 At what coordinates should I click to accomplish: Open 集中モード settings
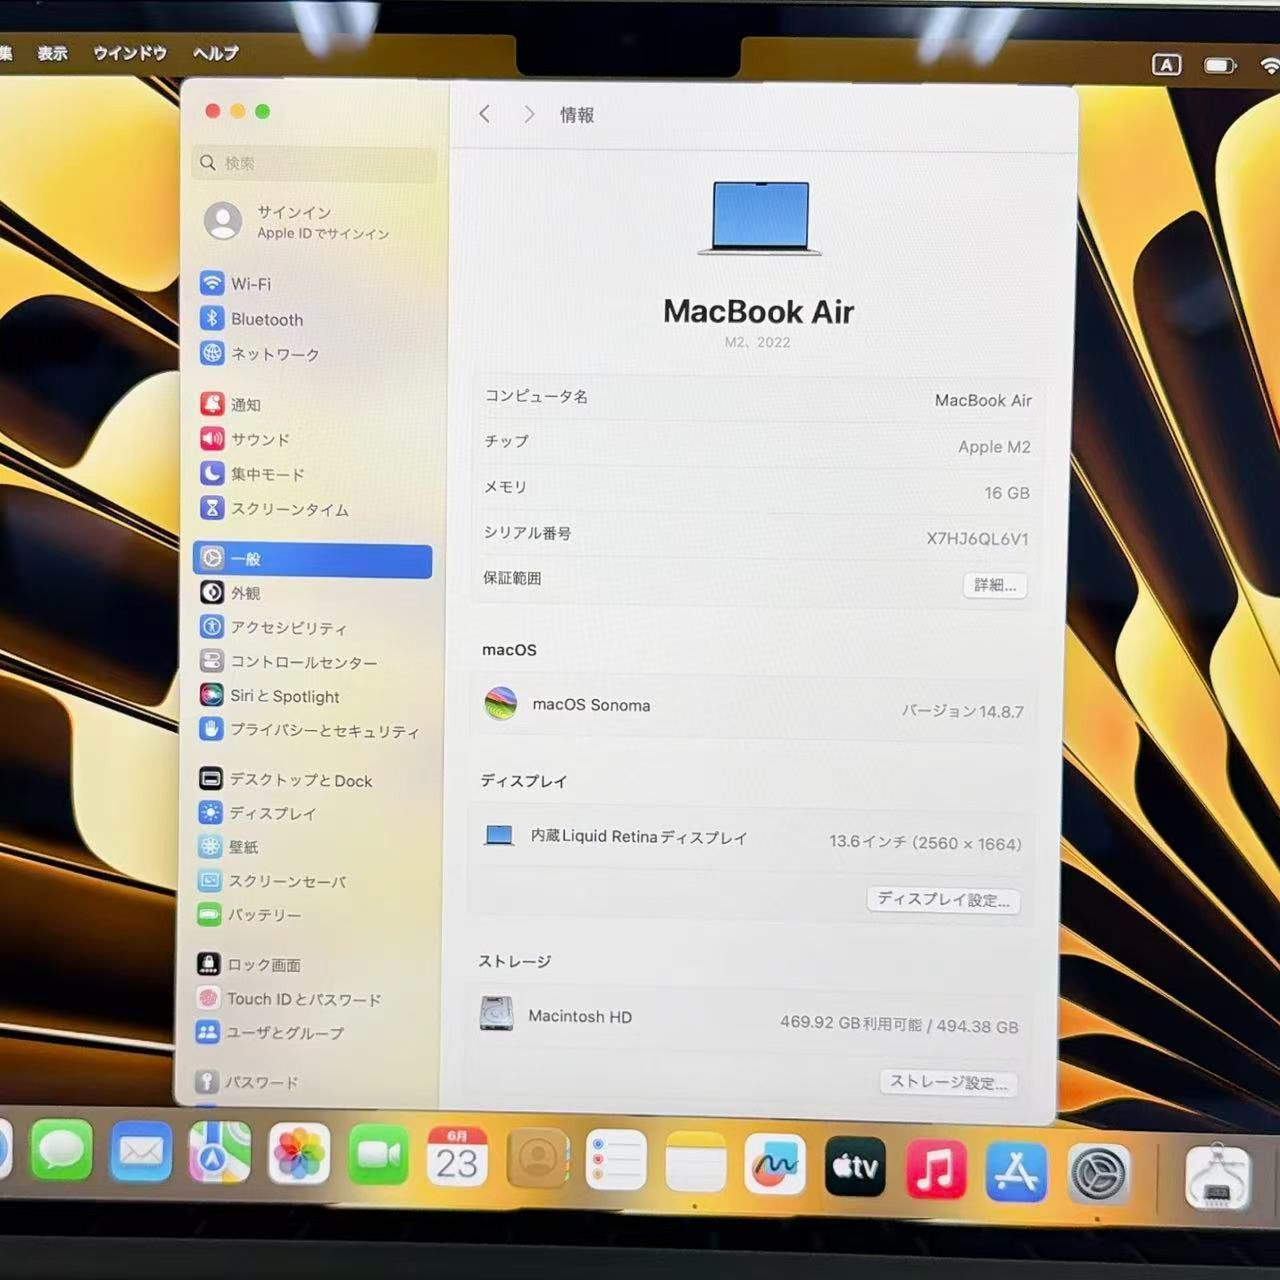pyautogui.click(x=252, y=474)
